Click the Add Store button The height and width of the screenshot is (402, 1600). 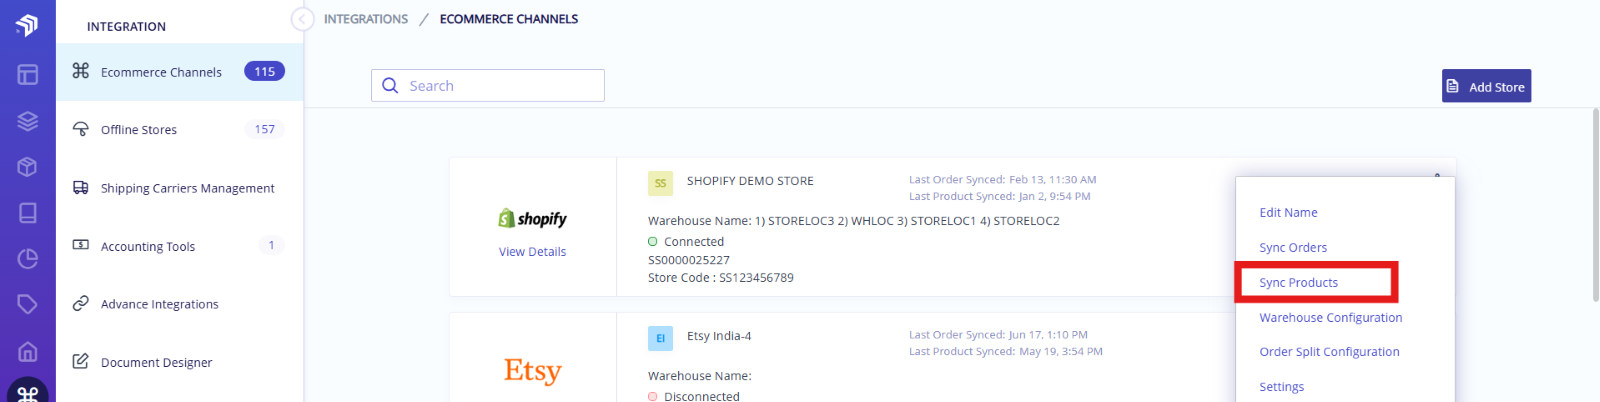coord(1486,86)
